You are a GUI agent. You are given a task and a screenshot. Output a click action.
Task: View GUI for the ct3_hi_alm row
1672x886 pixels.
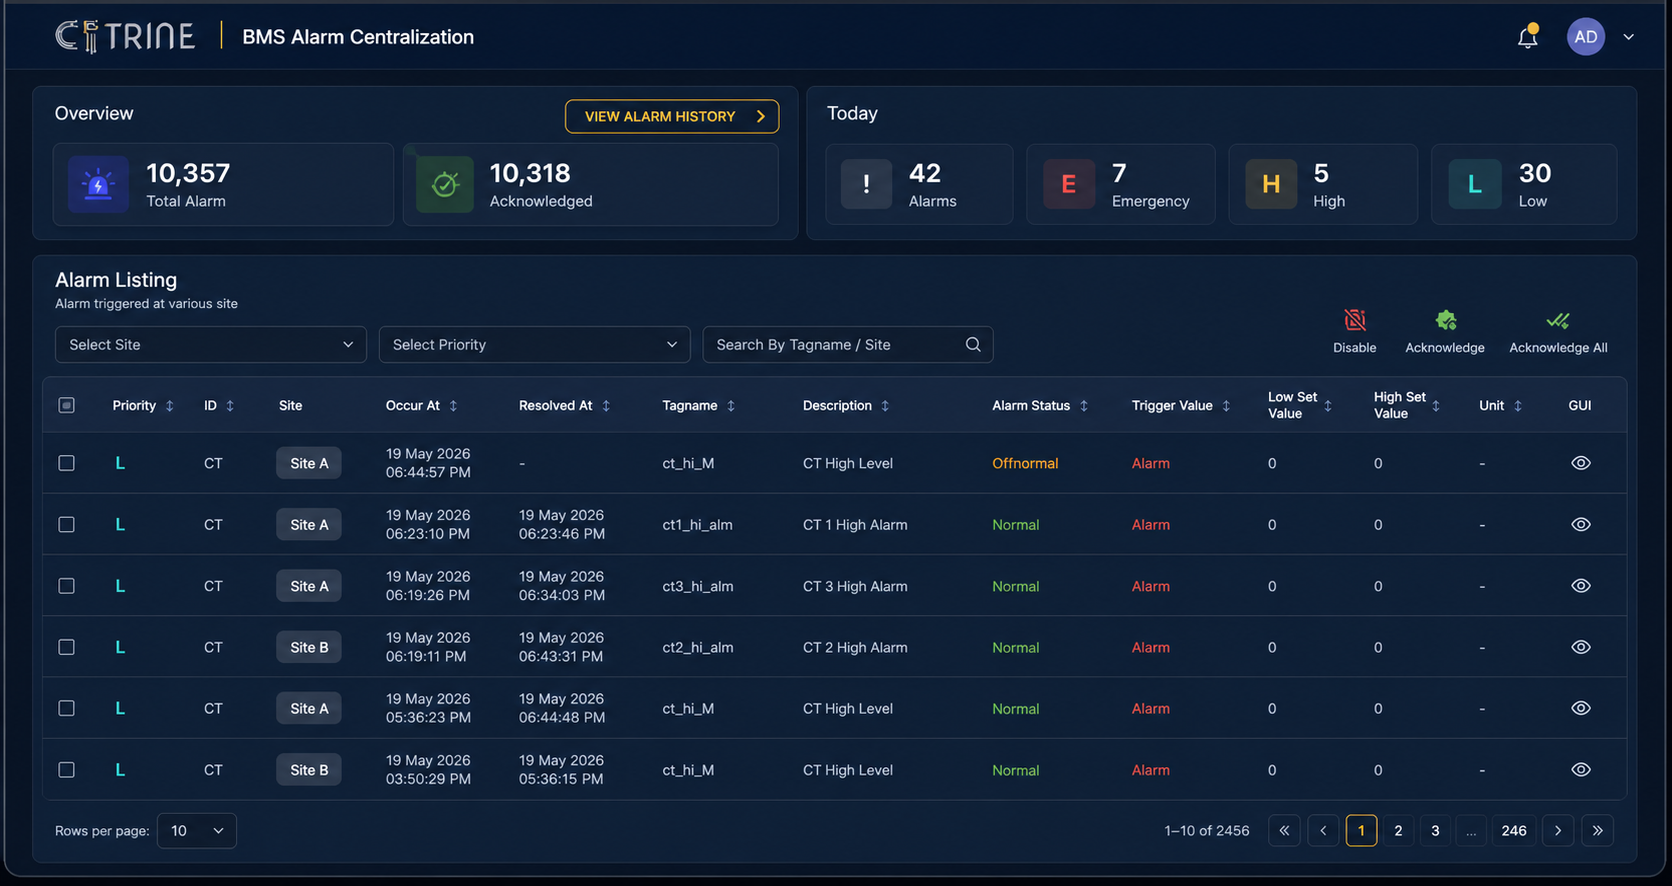[x=1581, y=586]
